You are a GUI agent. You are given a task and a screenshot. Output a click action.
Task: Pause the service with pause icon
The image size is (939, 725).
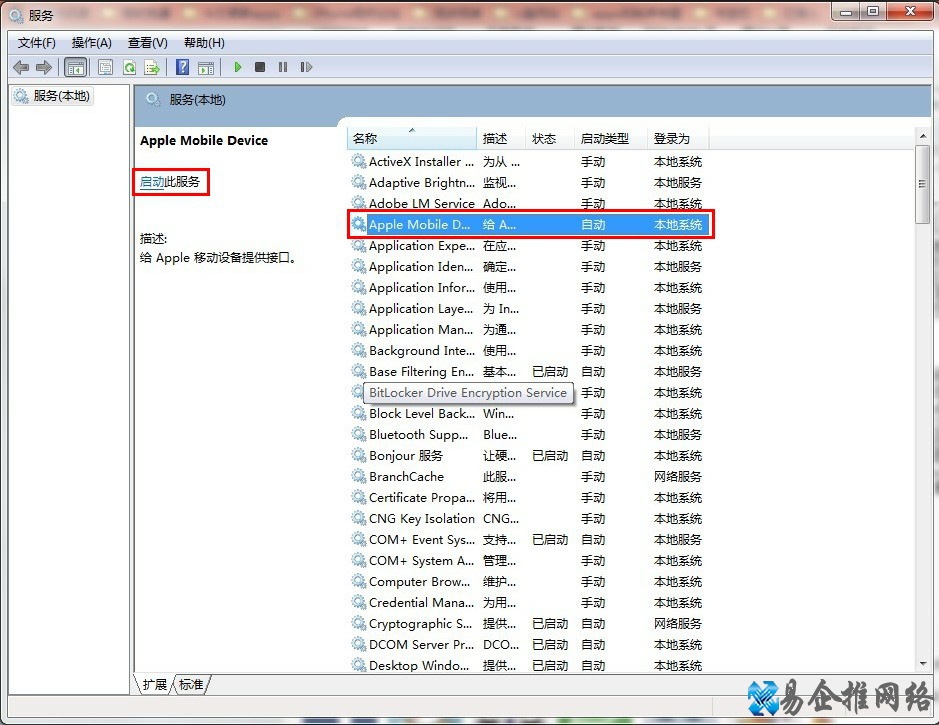point(282,66)
